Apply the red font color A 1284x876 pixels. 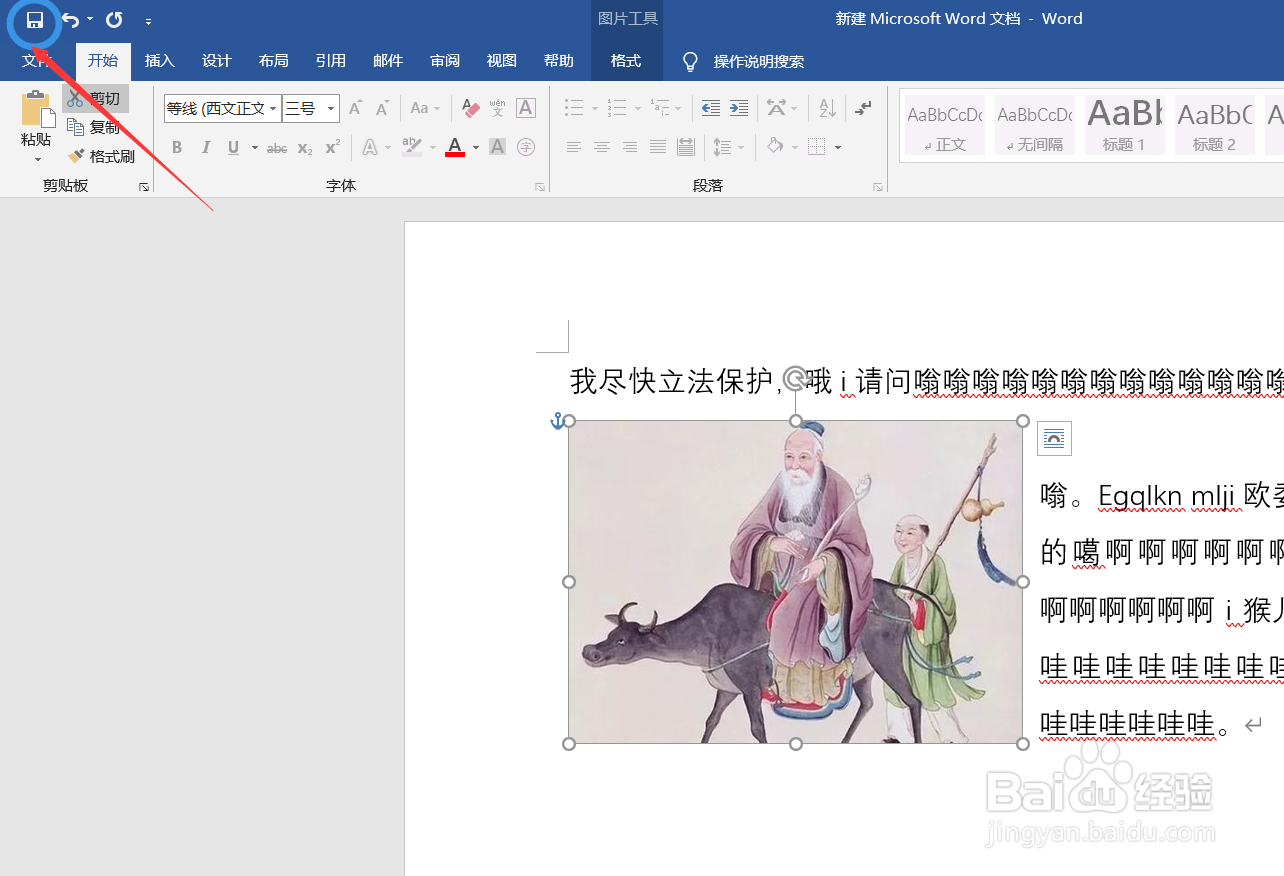coord(455,148)
